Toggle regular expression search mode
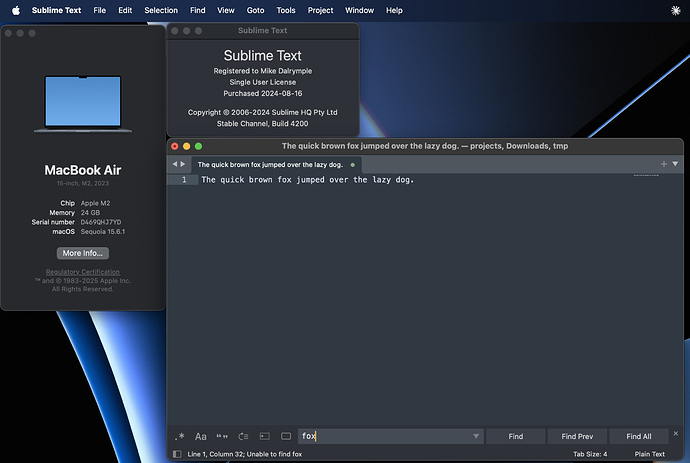Screen dimensions: 690x463 (x=180, y=436)
